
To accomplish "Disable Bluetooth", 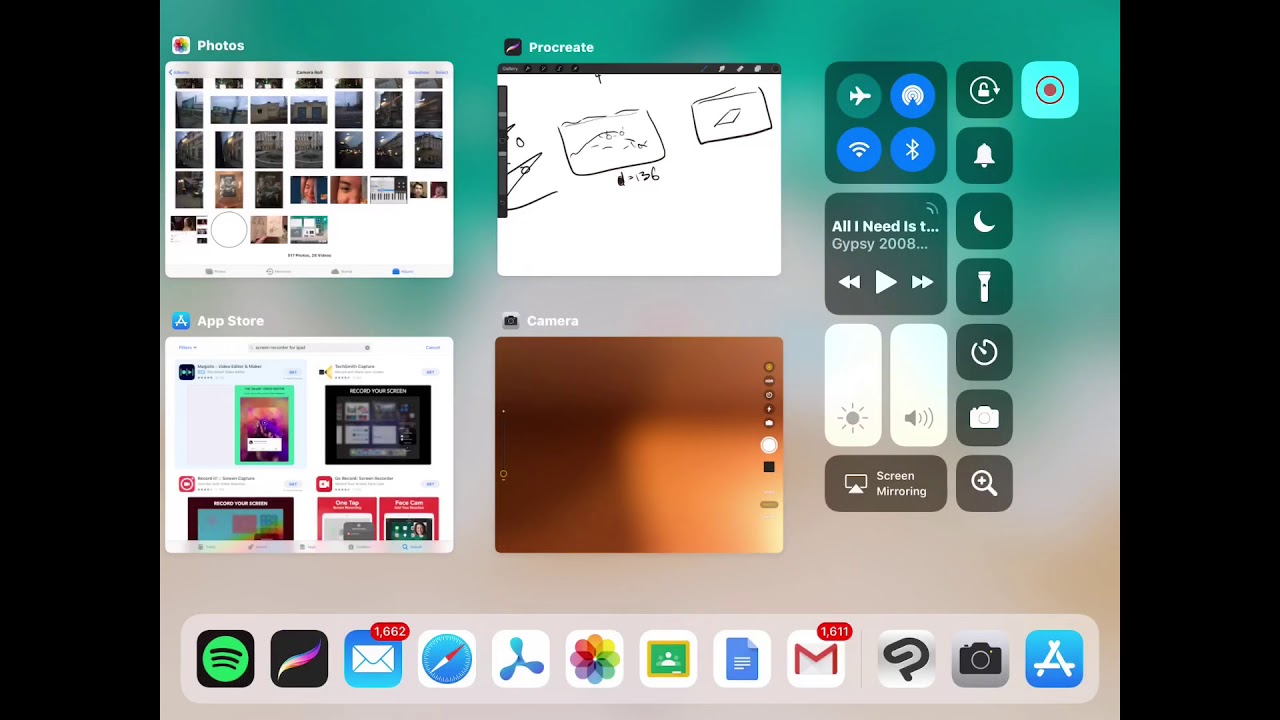I will point(912,150).
